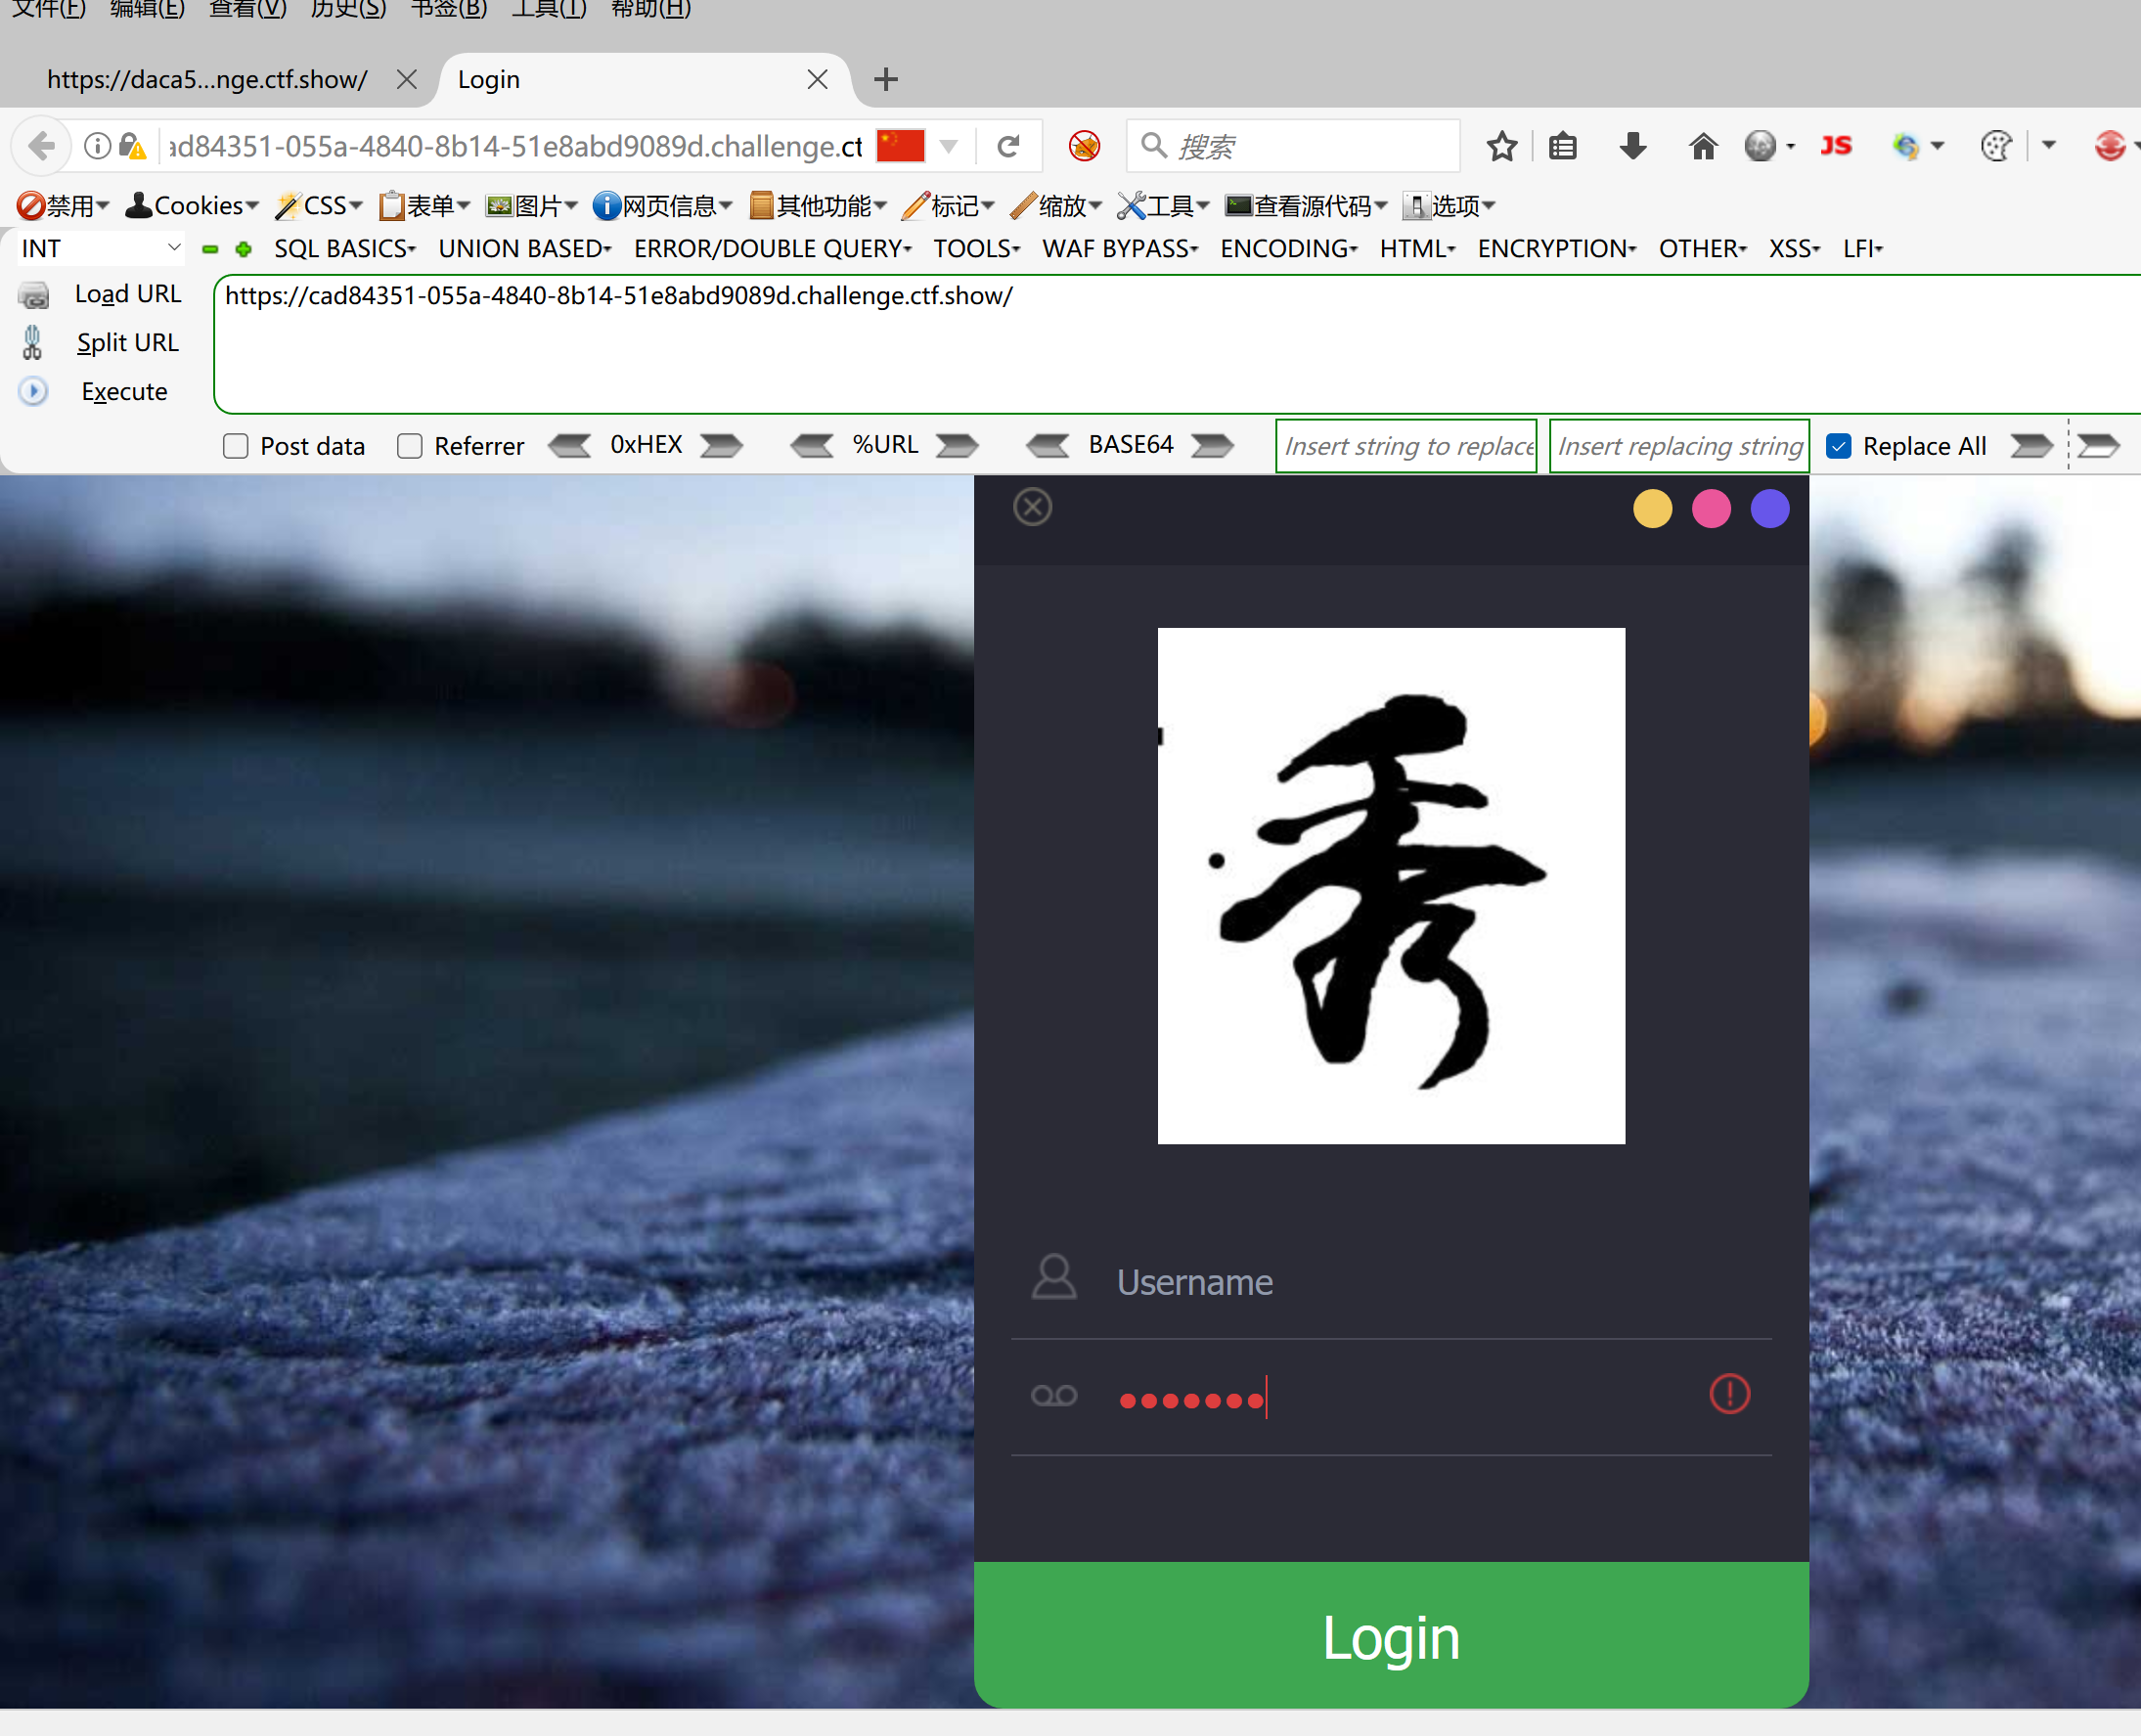Click password field warning icon
This screenshot has height=1736, width=2141.
click(1729, 1394)
